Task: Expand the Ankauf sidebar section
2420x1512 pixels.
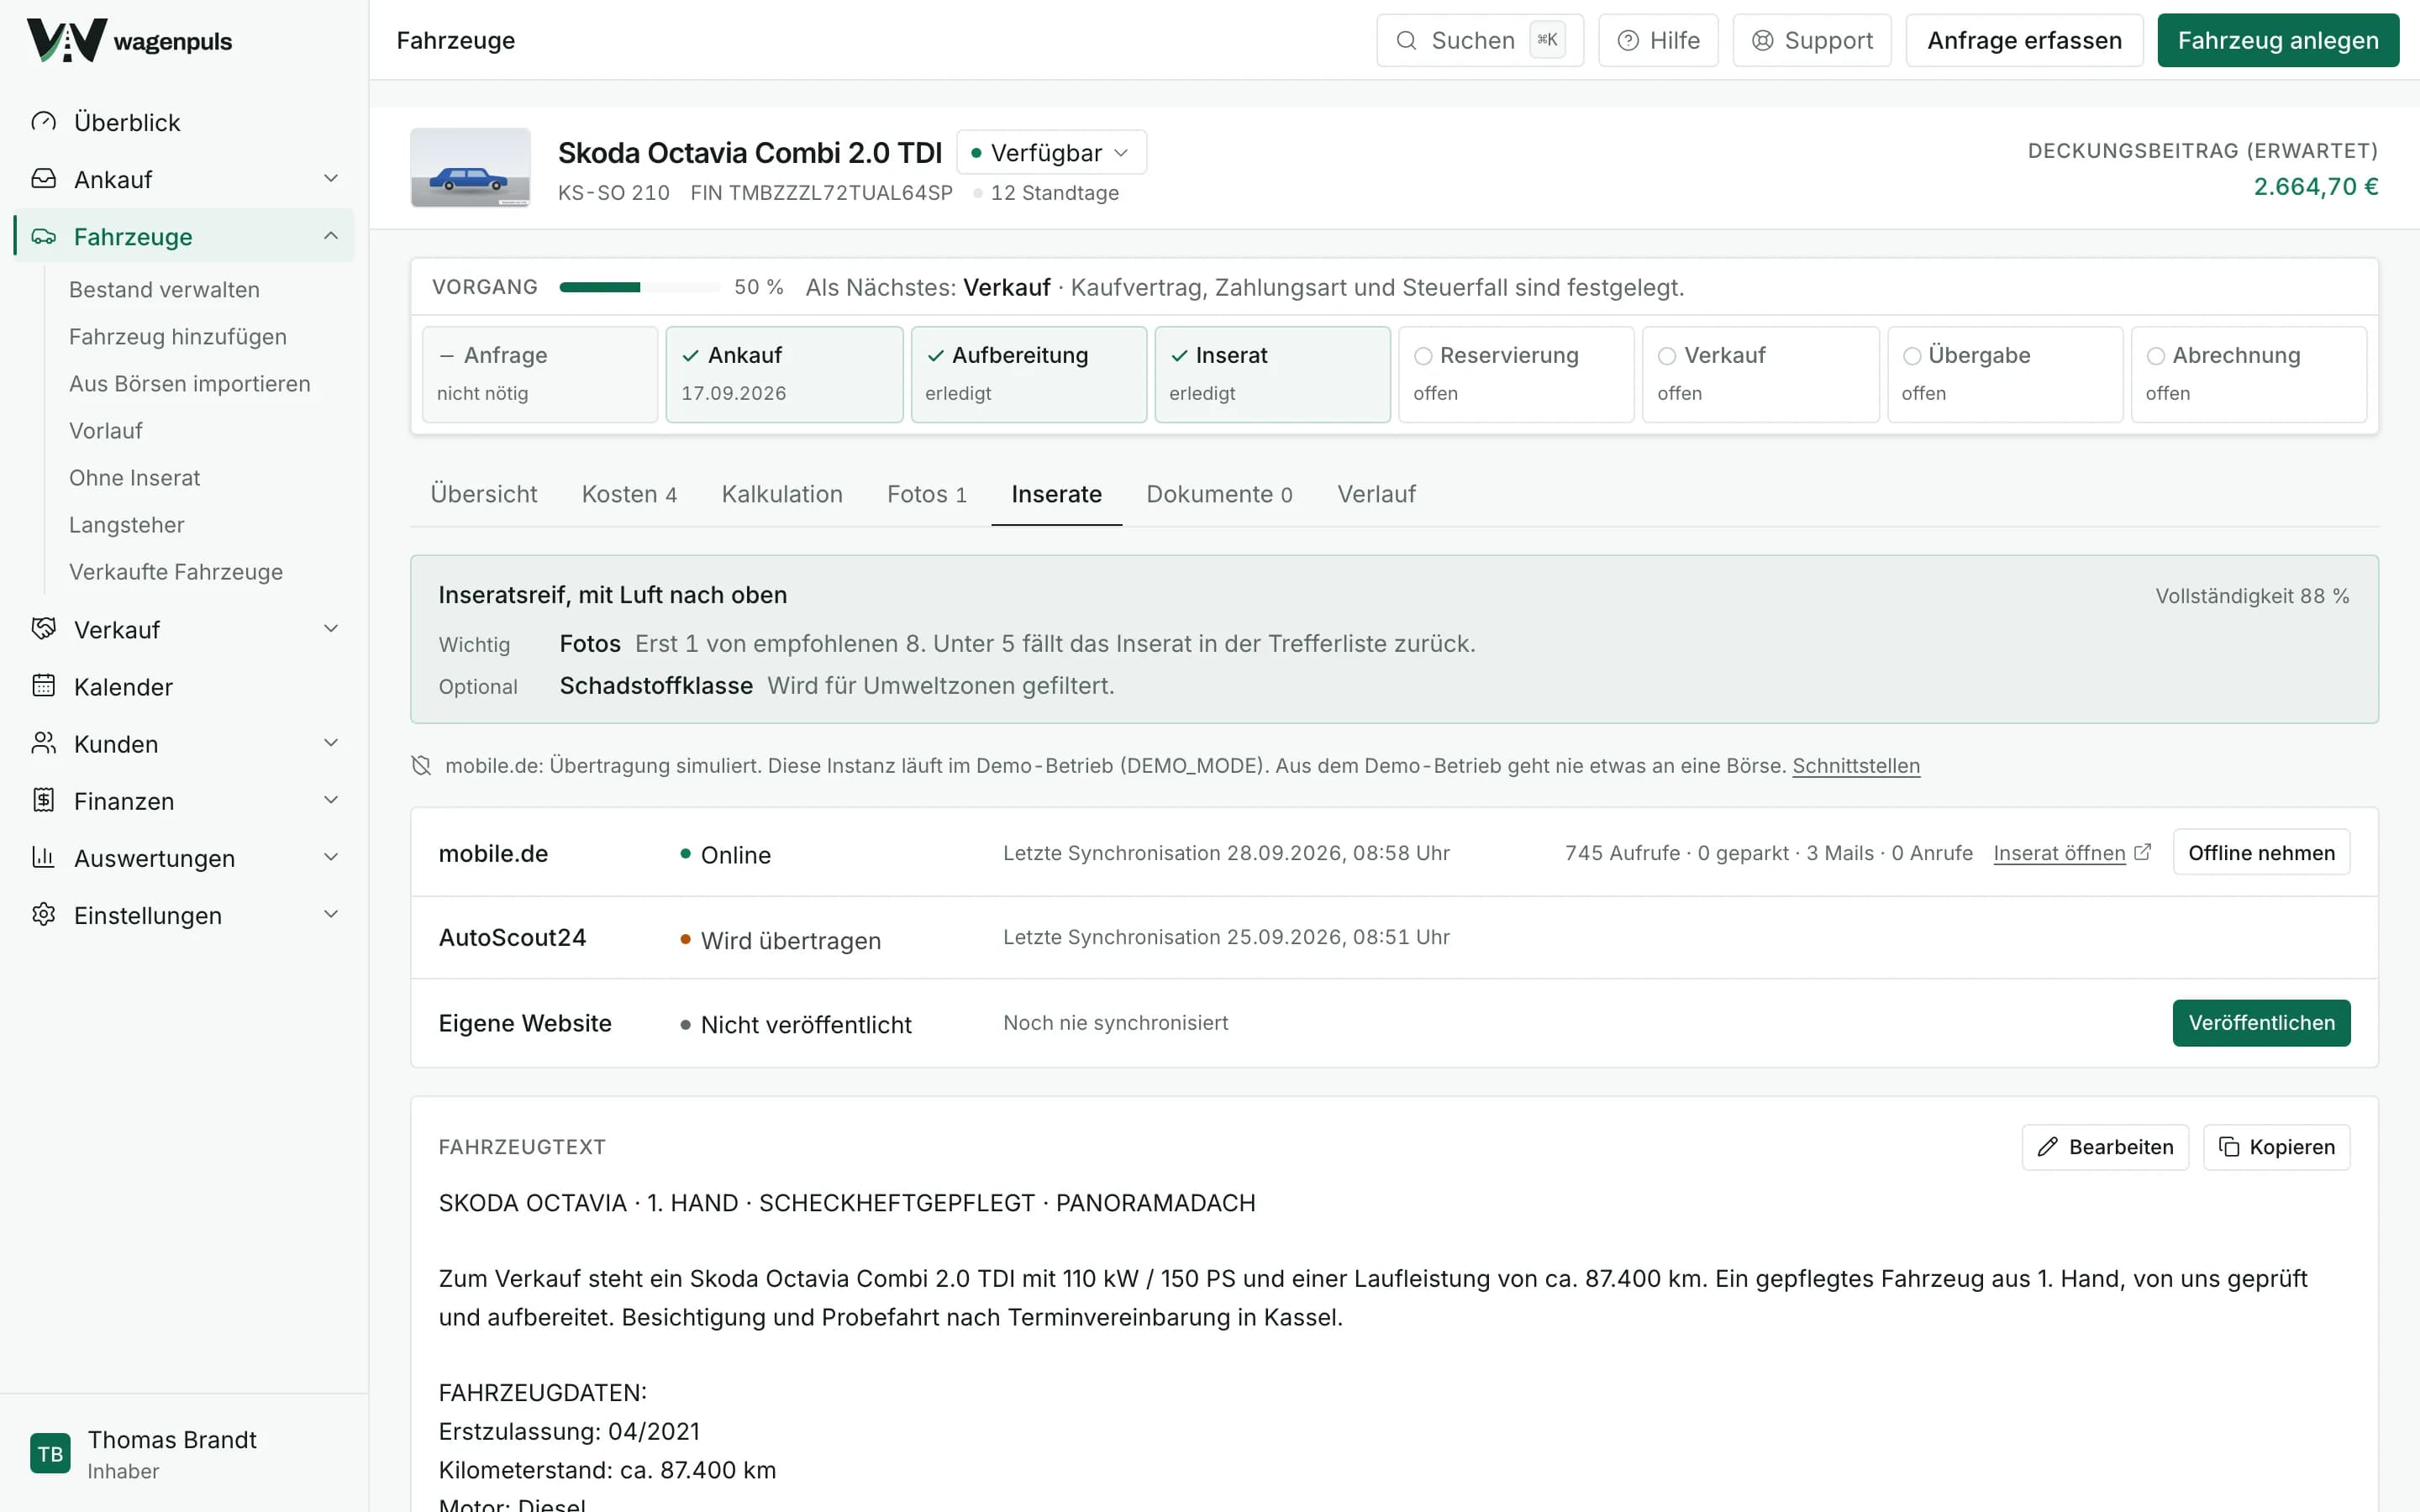Action: point(331,178)
